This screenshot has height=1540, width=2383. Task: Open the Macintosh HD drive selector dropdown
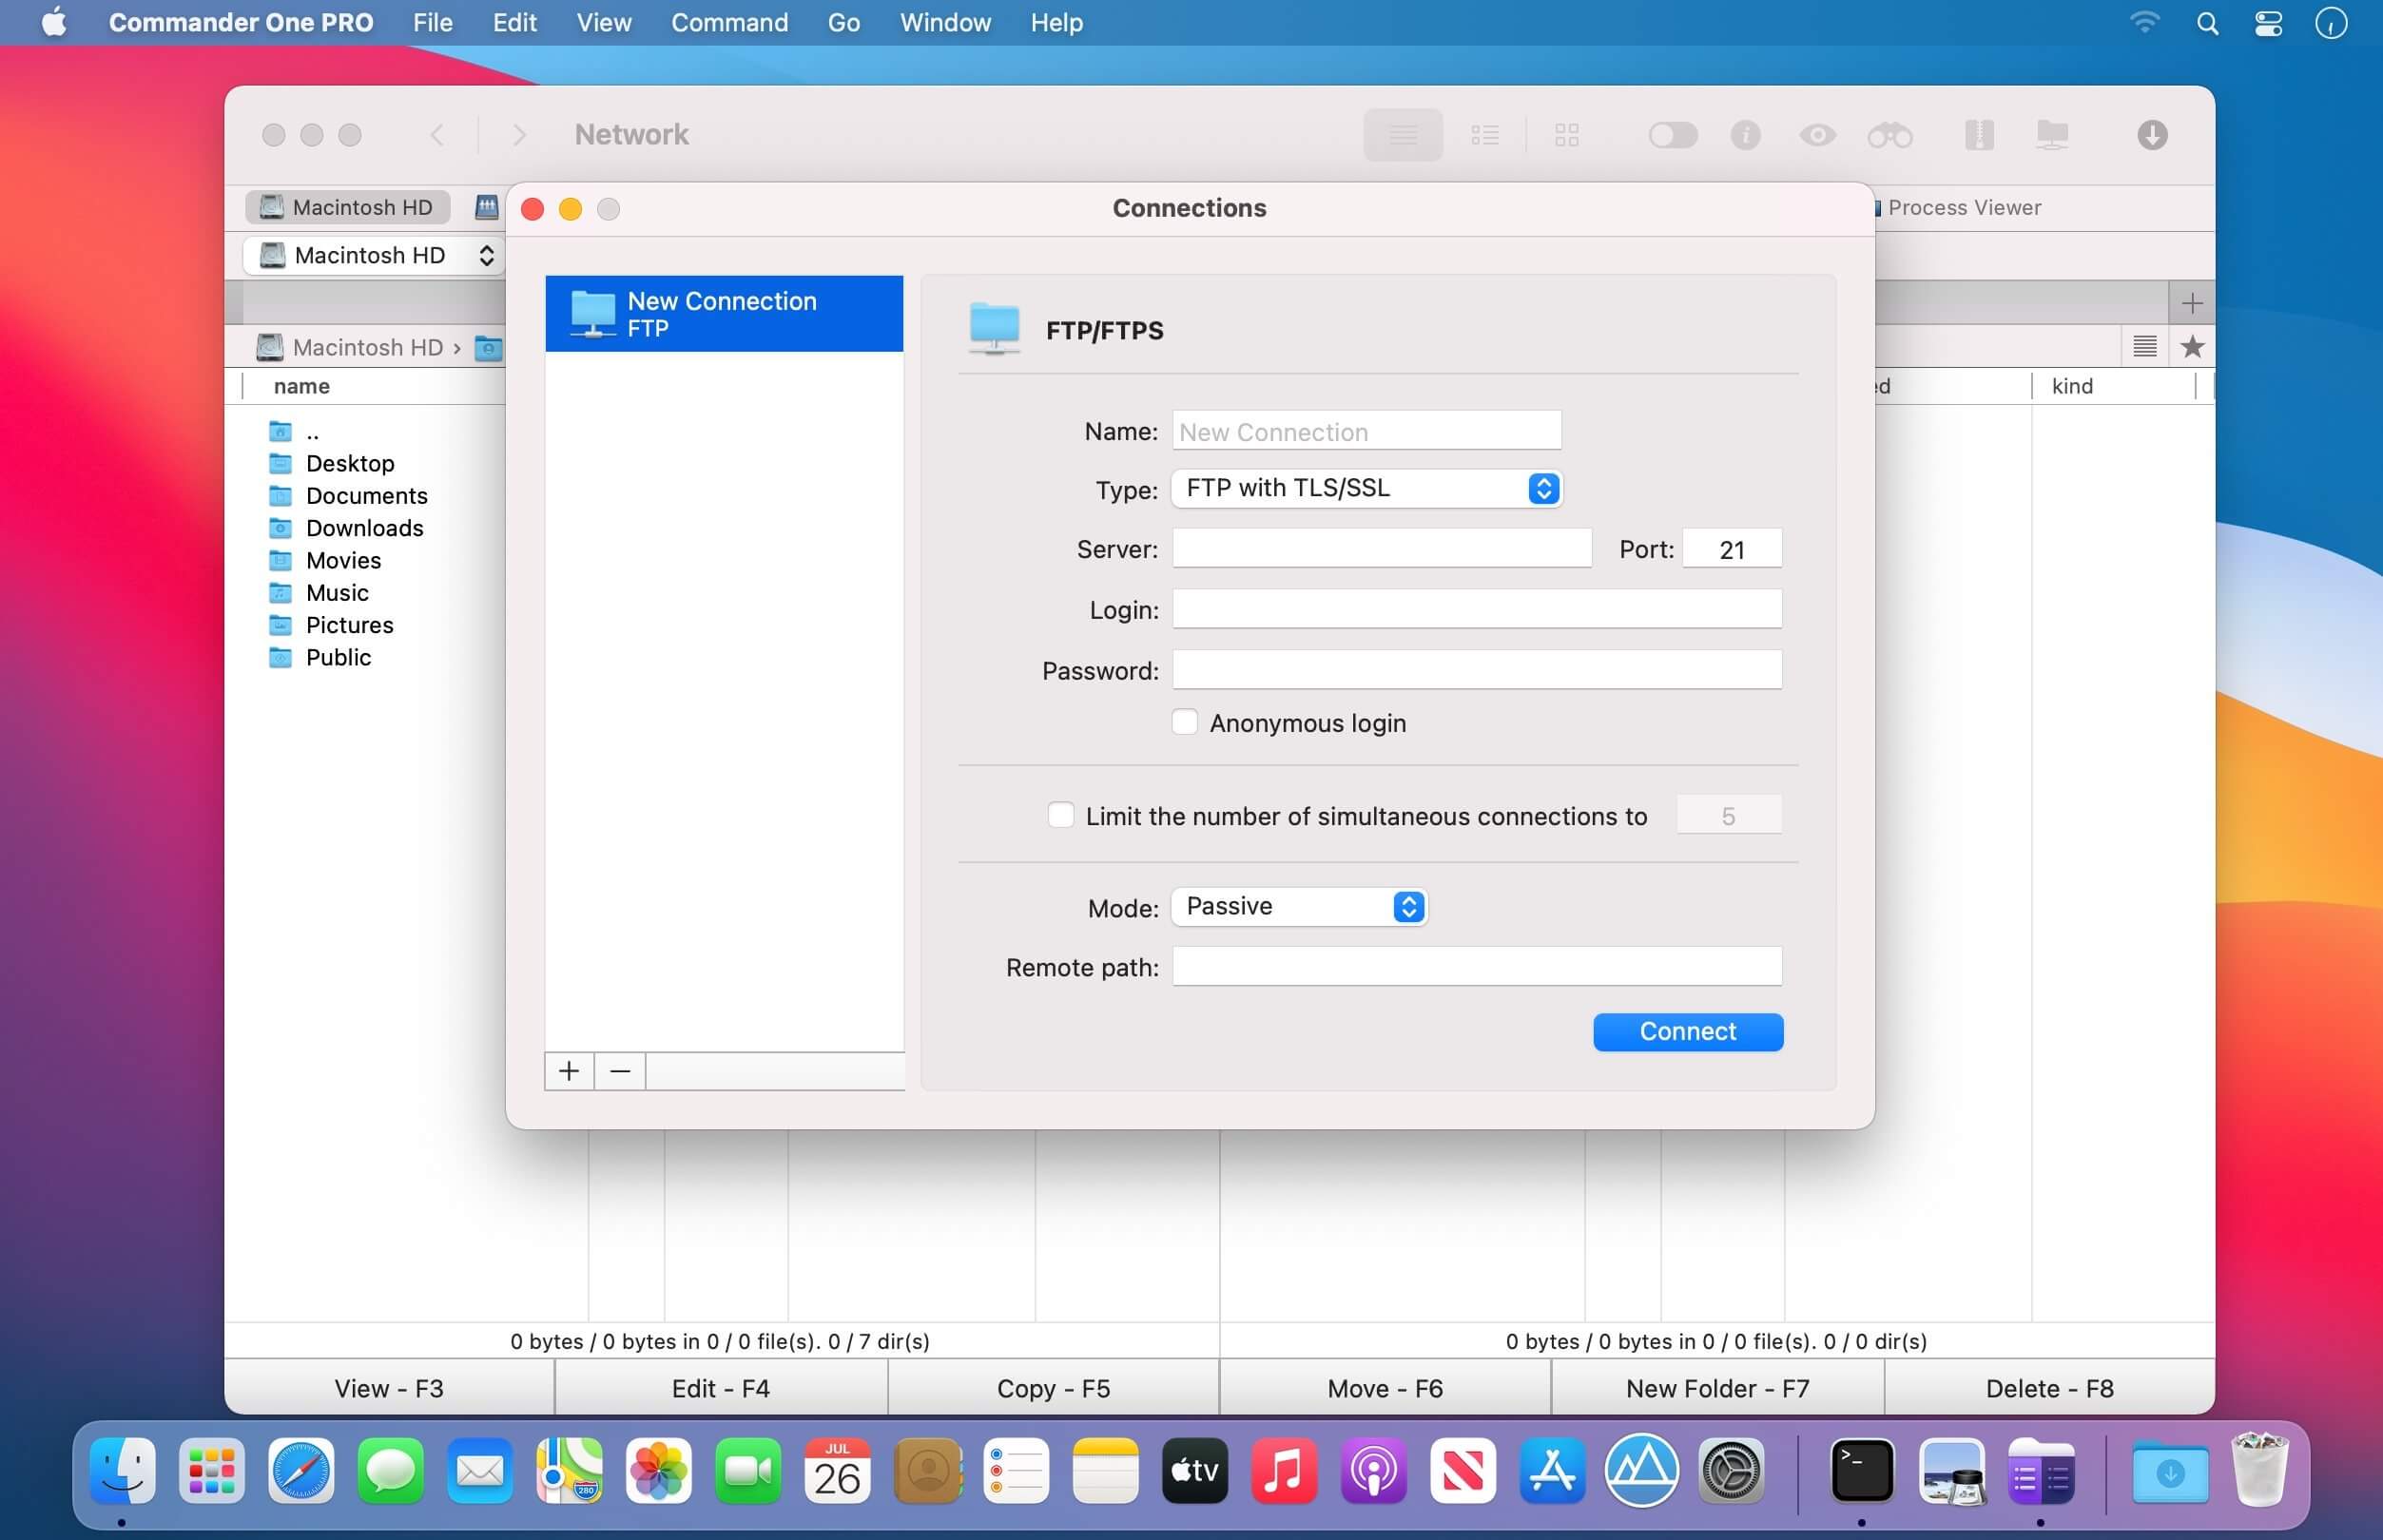[373, 255]
